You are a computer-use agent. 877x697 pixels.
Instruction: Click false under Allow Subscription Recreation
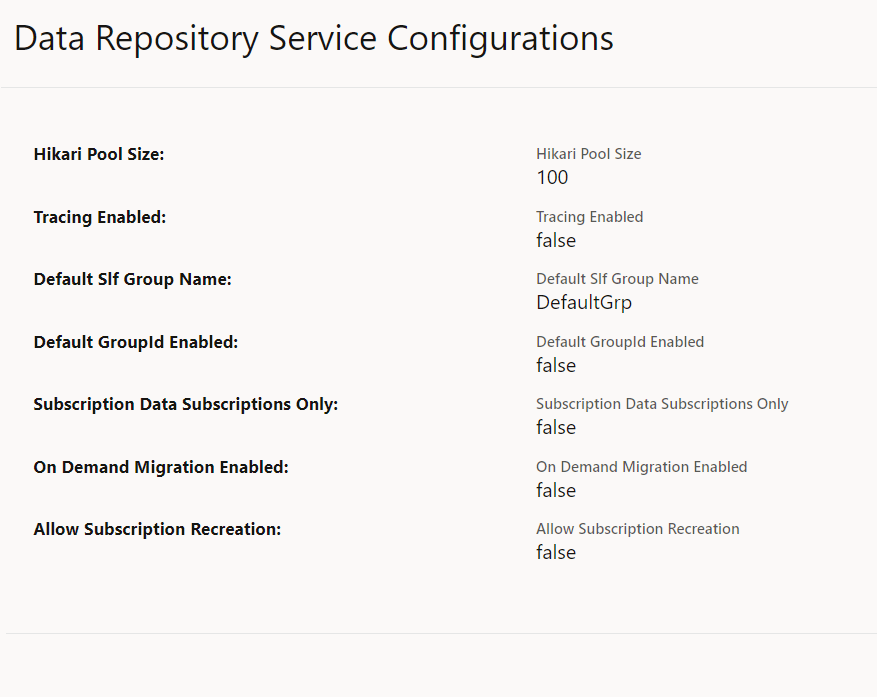[555, 553]
